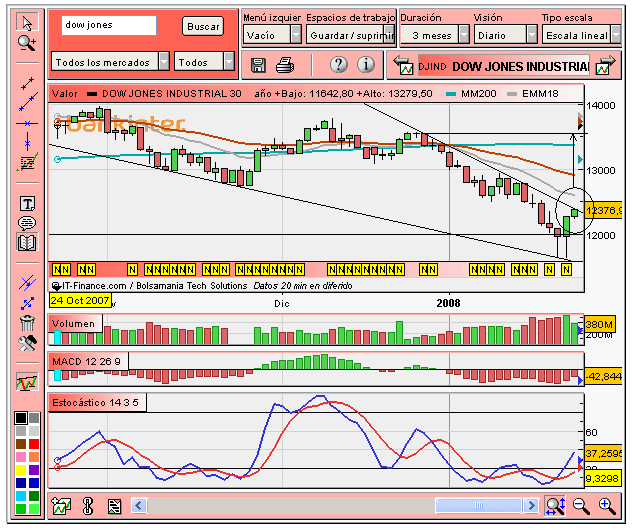Open the Escala lineal scale type dropdown
The image size is (632, 530).
point(581,35)
